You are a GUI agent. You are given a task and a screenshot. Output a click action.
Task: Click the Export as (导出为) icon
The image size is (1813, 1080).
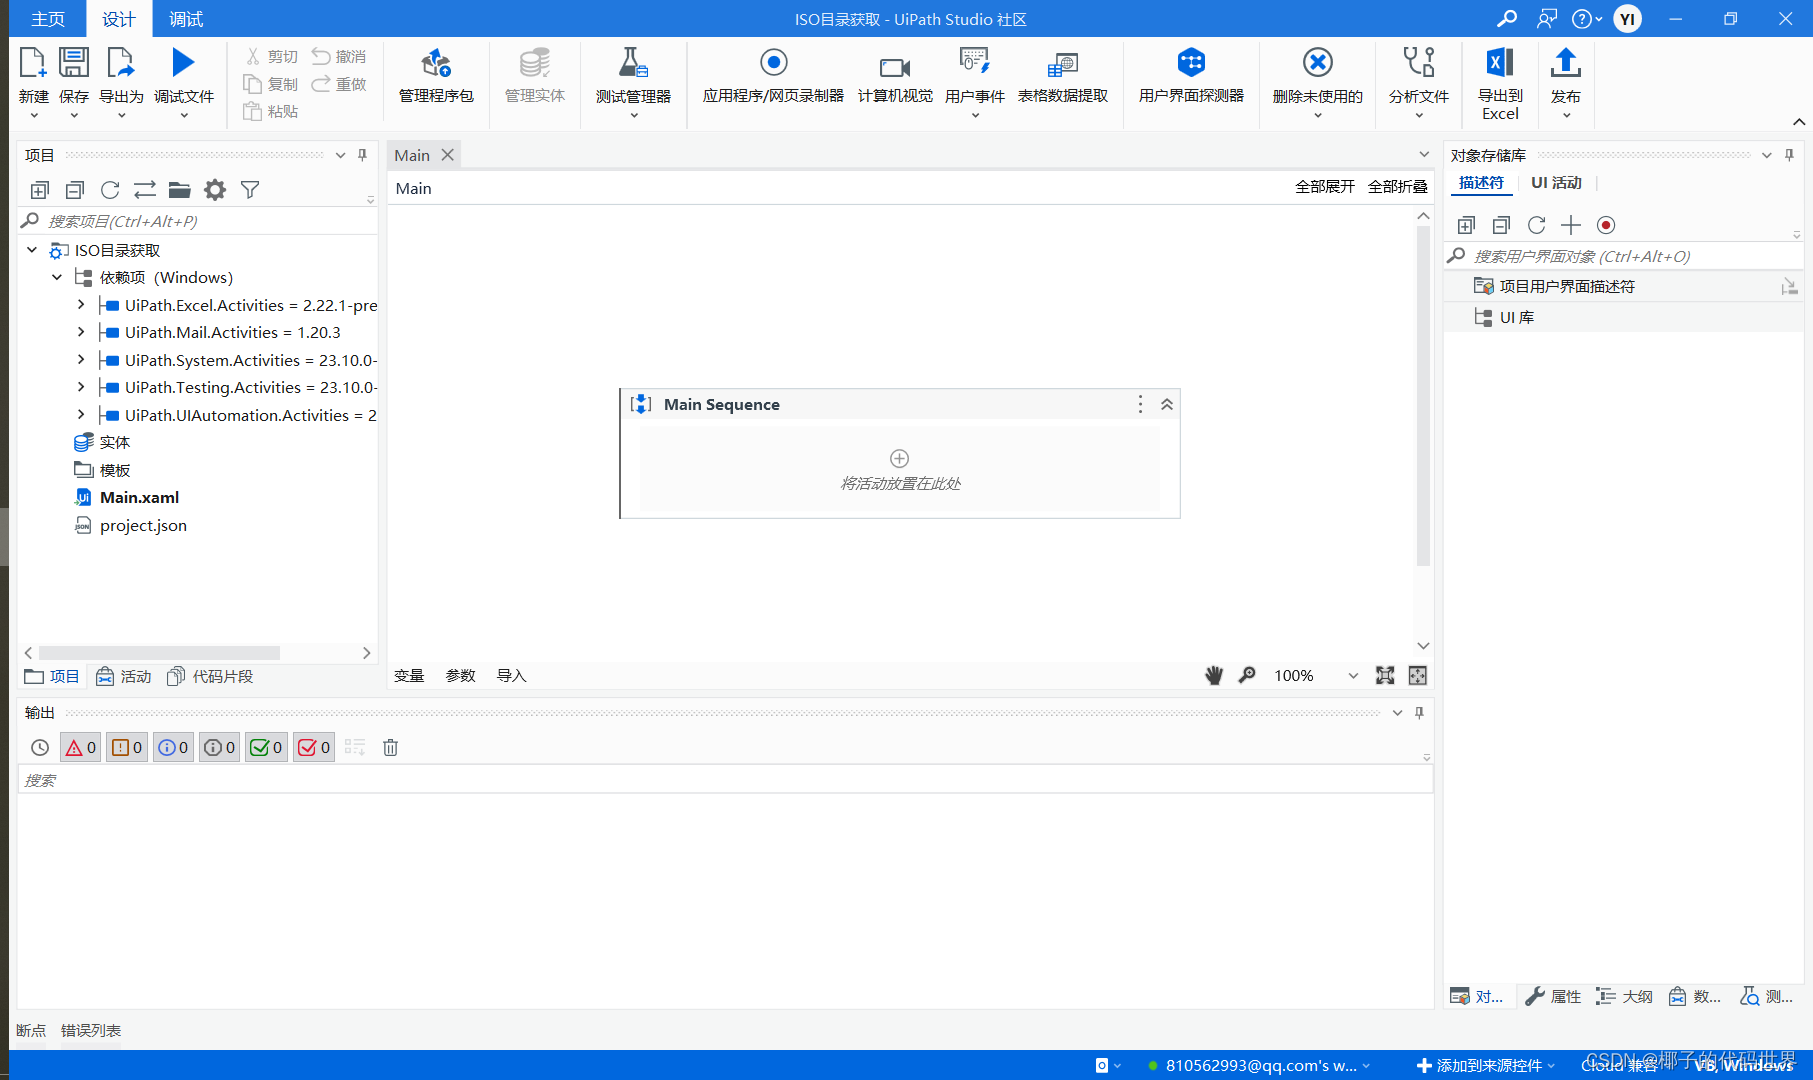pyautogui.click(x=121, y=63)
